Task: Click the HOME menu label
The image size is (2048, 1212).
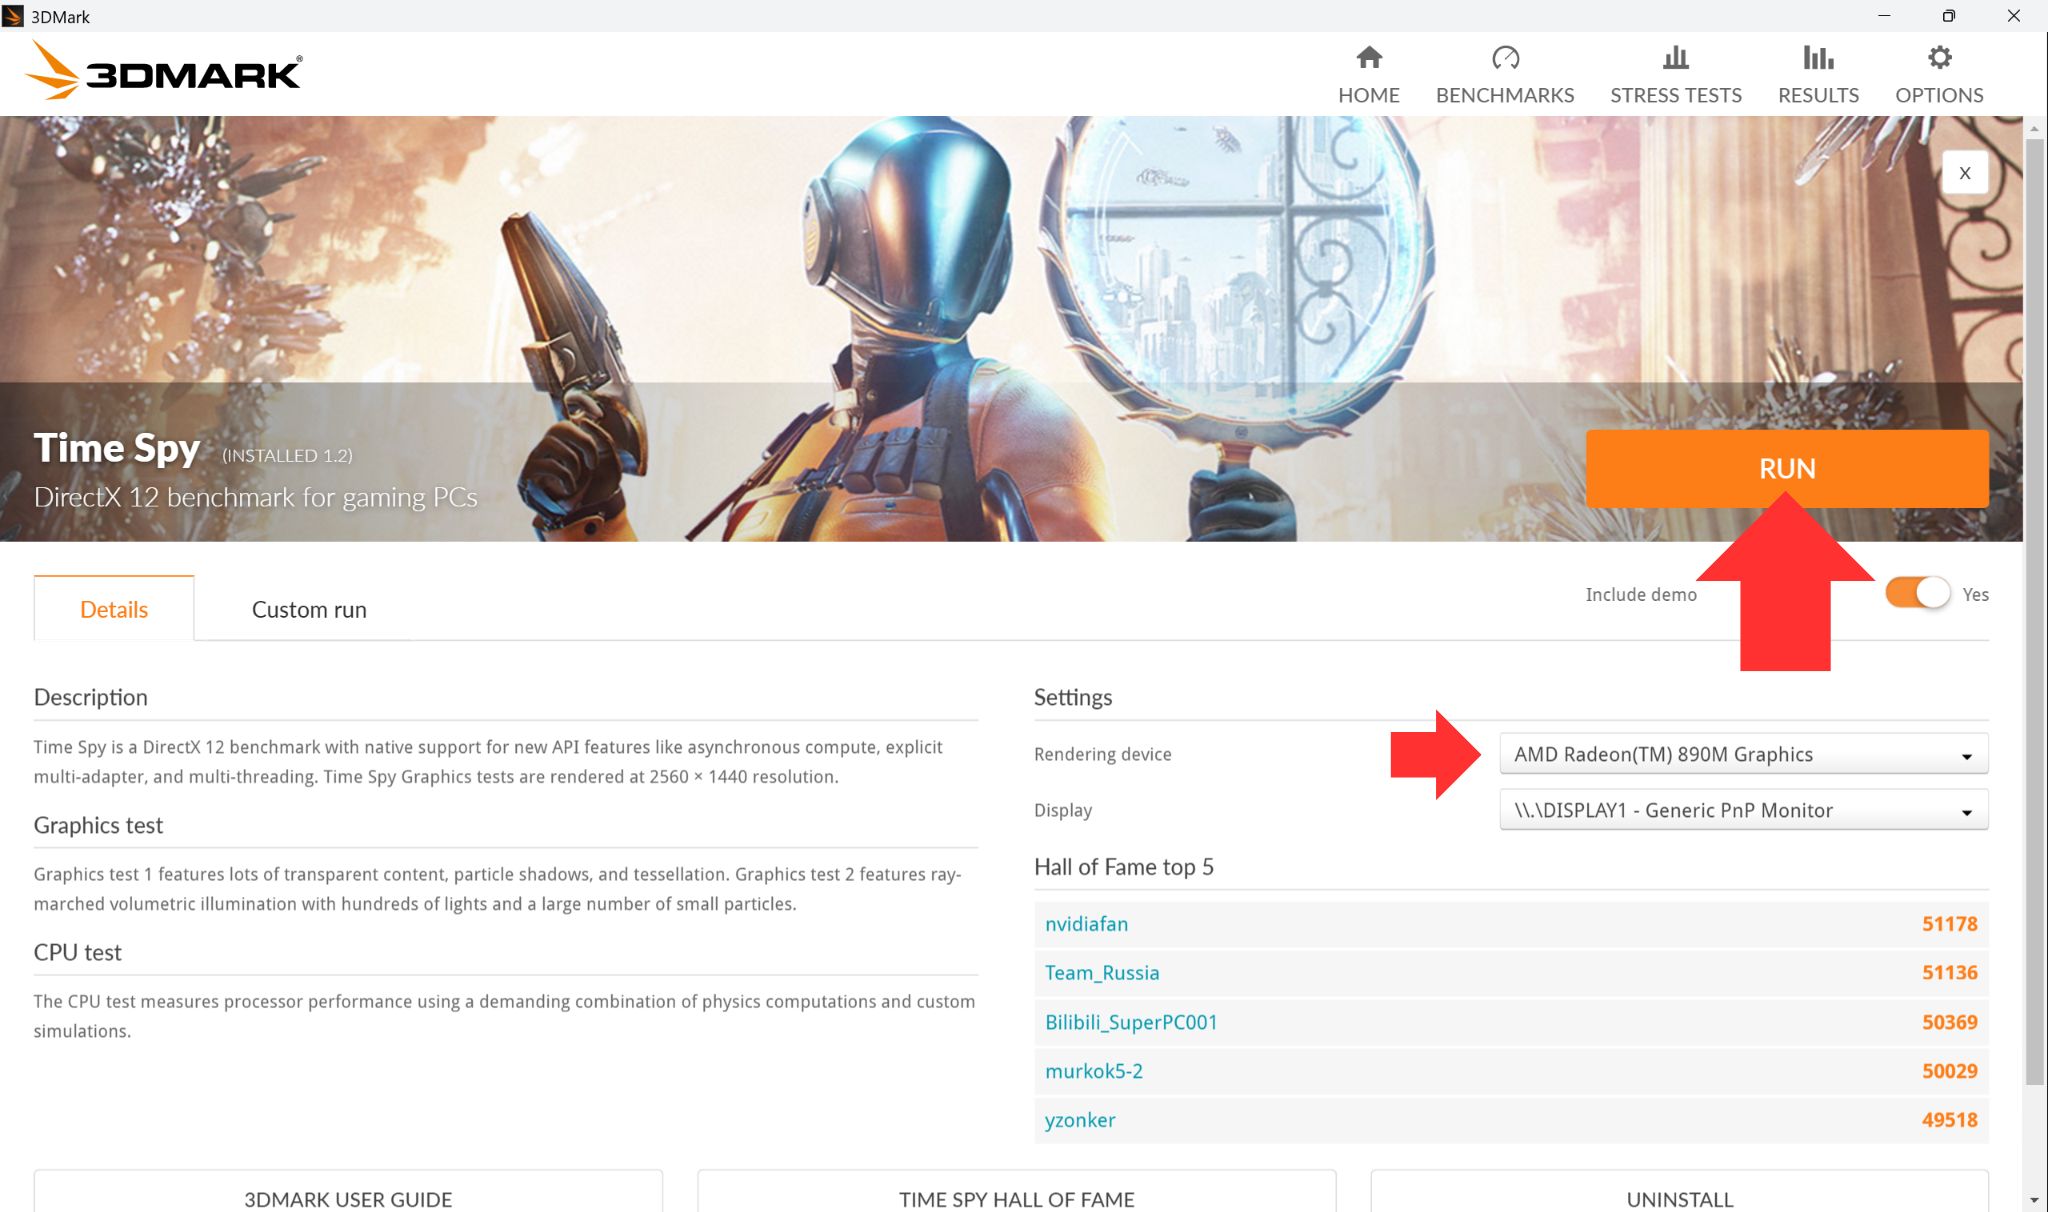Action: [x=1369, y=95]
